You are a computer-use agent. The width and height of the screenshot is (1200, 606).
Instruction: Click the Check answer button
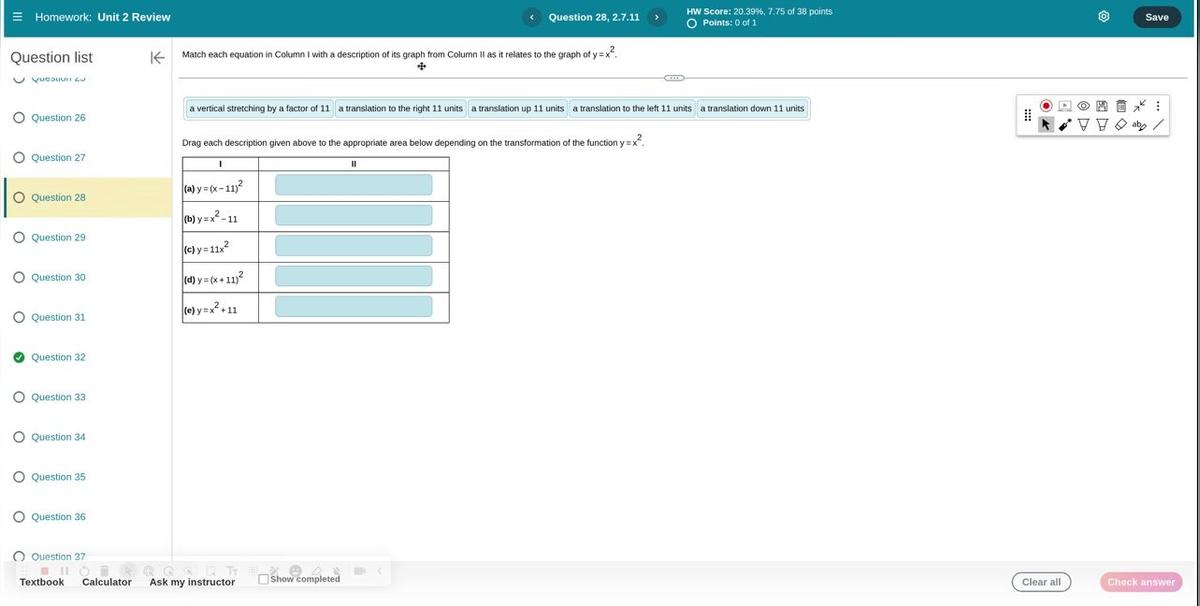click(x=1140, y=580)
